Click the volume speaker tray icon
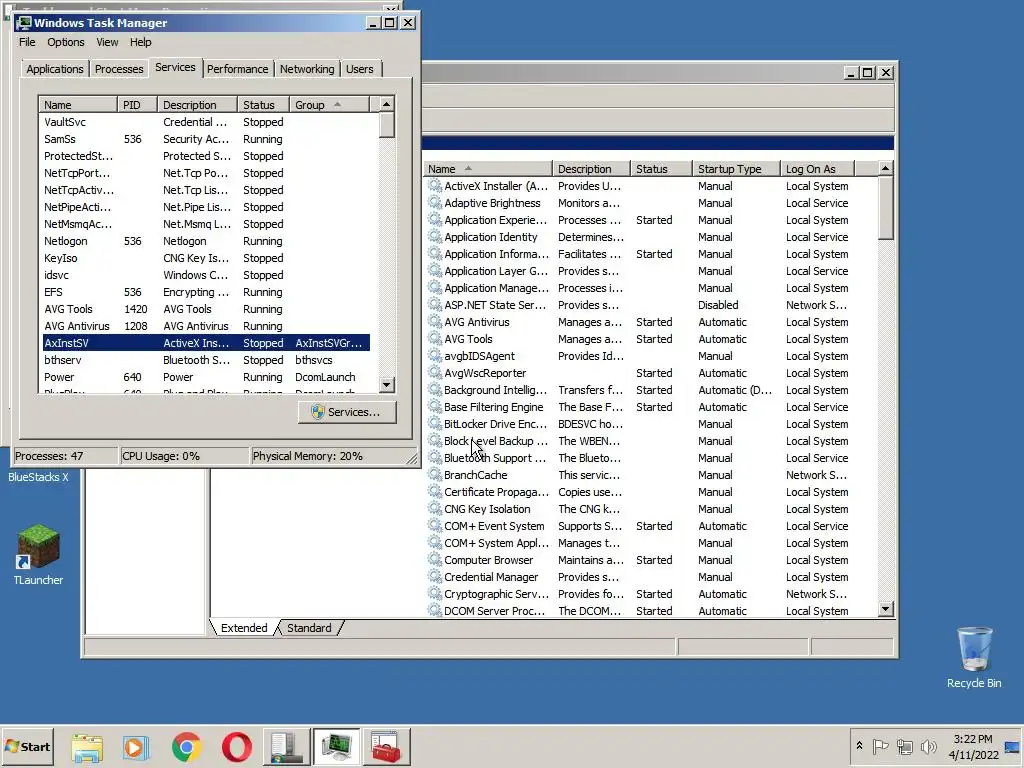The width and height of the screenshot is (1024, 768). coord(928,746)
